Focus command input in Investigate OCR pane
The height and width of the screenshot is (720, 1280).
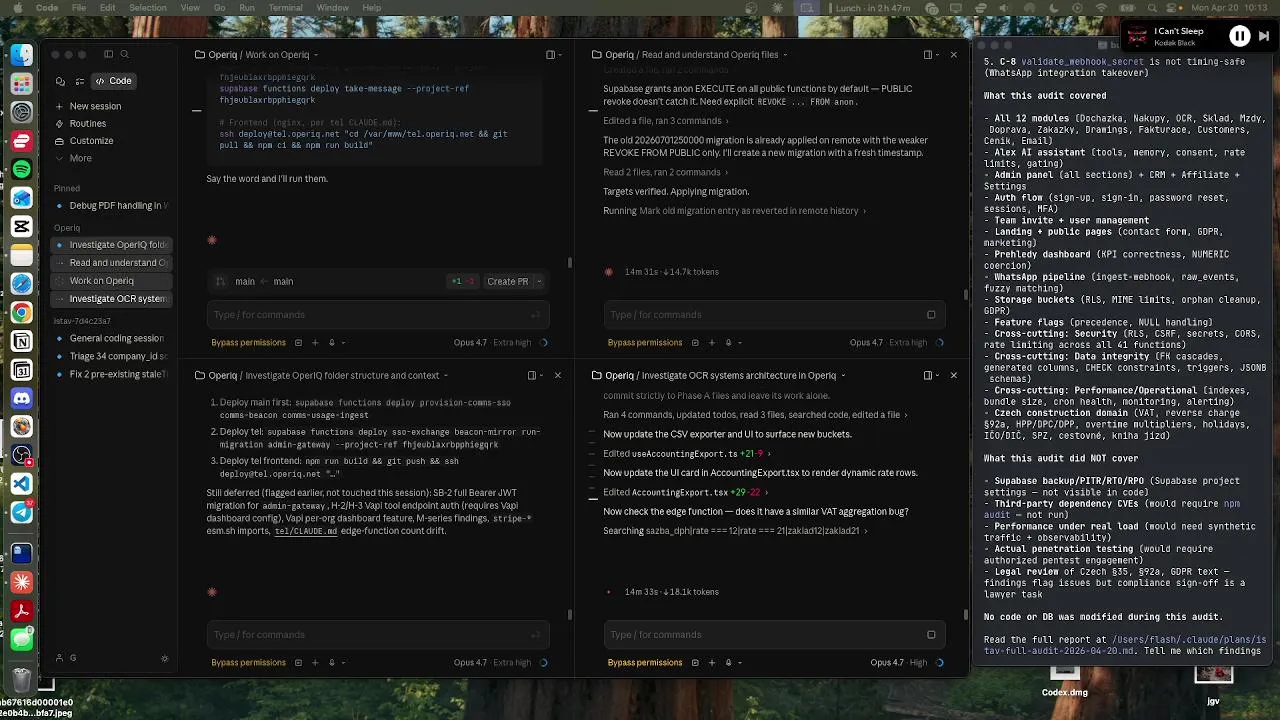[774, 635]
